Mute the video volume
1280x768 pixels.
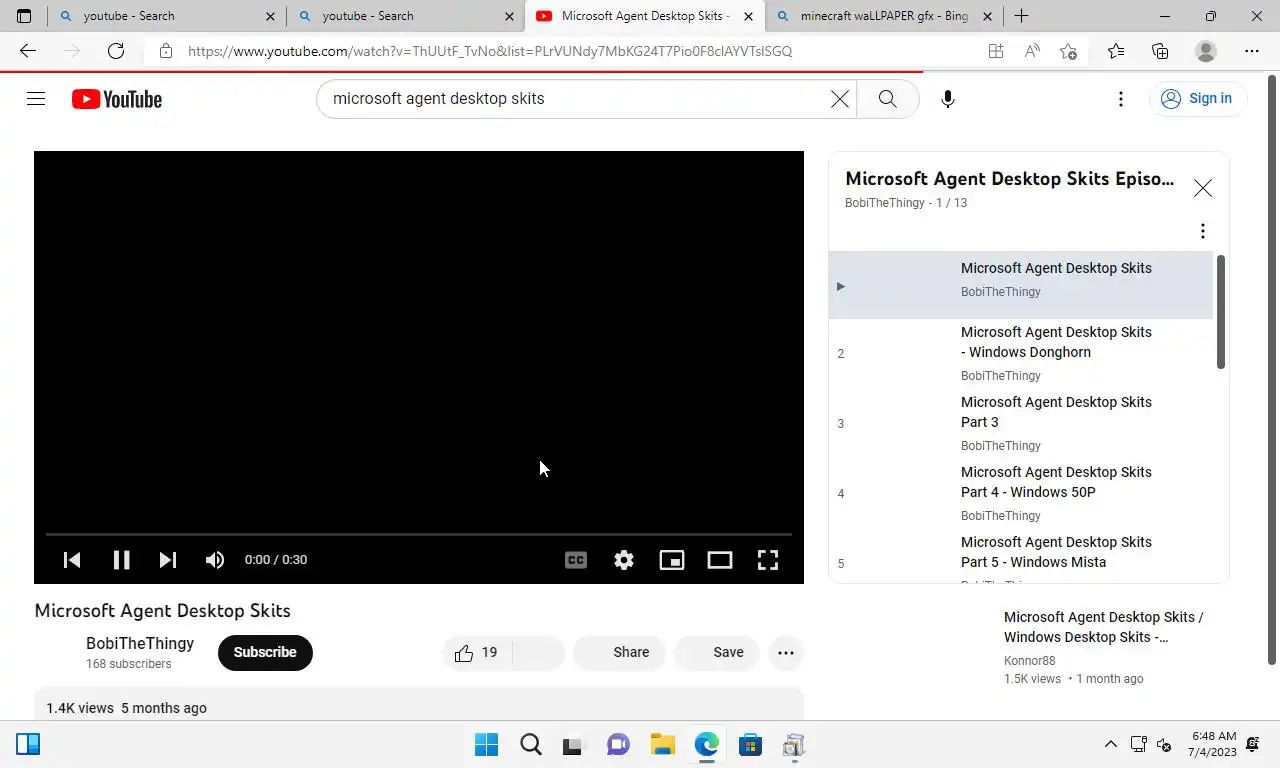(215, 560)
